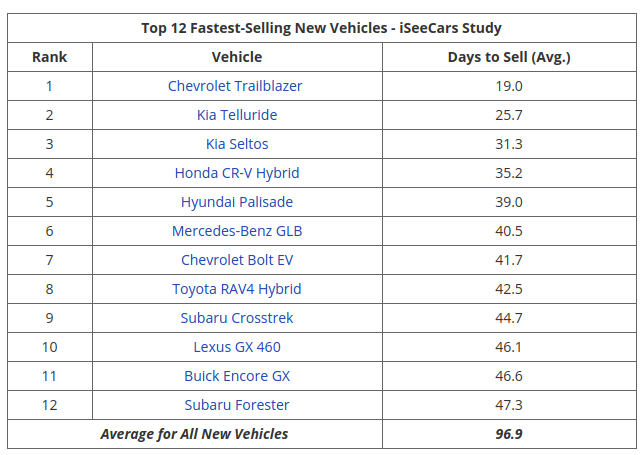Follow the Honda CR-V Hybrid link
The height and width of the screenshot is (455, 643).
(x=237, y=173)
